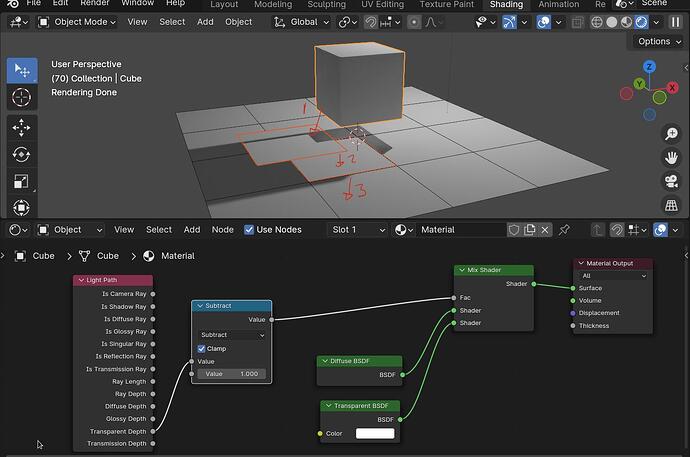Viewport: 690px width, 457px height.
Task: Choose the Rotate tool
Action: tap(22, 154)
